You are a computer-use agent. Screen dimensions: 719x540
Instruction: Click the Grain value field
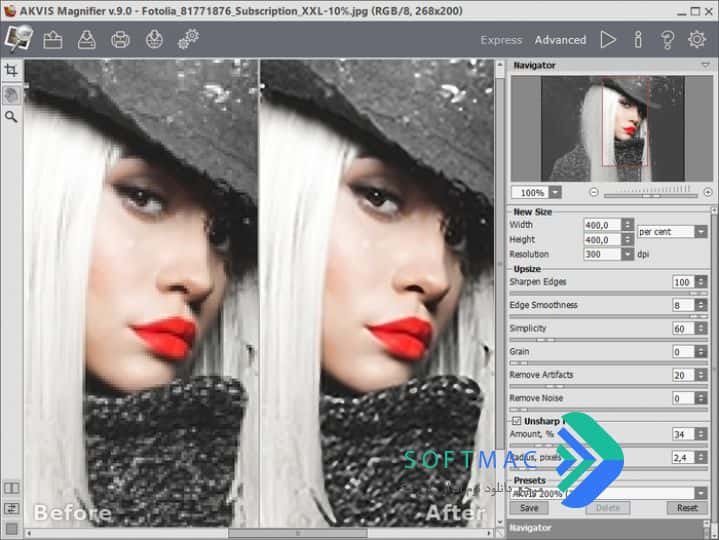(683, 352)
